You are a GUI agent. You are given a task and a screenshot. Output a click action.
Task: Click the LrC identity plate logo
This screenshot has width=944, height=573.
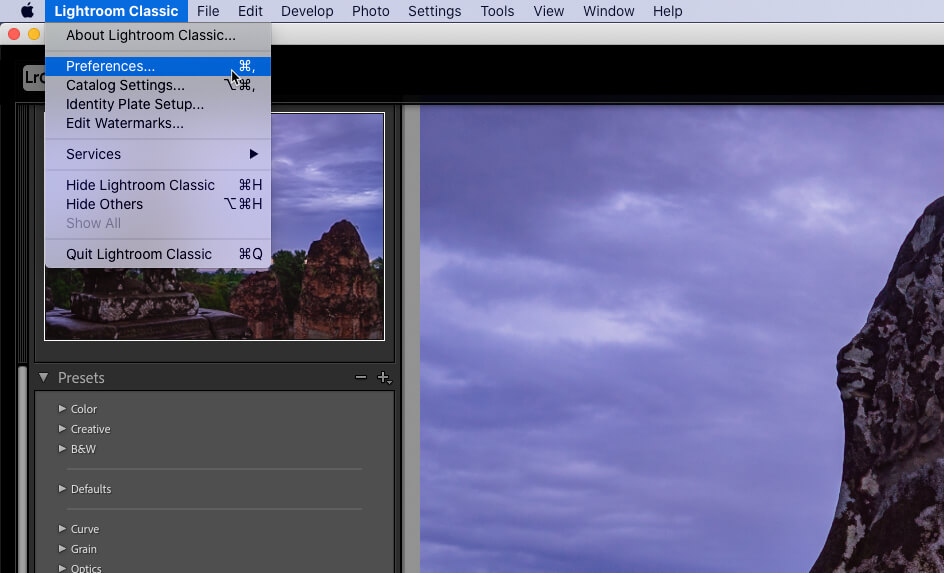click(x=33, y=78)
